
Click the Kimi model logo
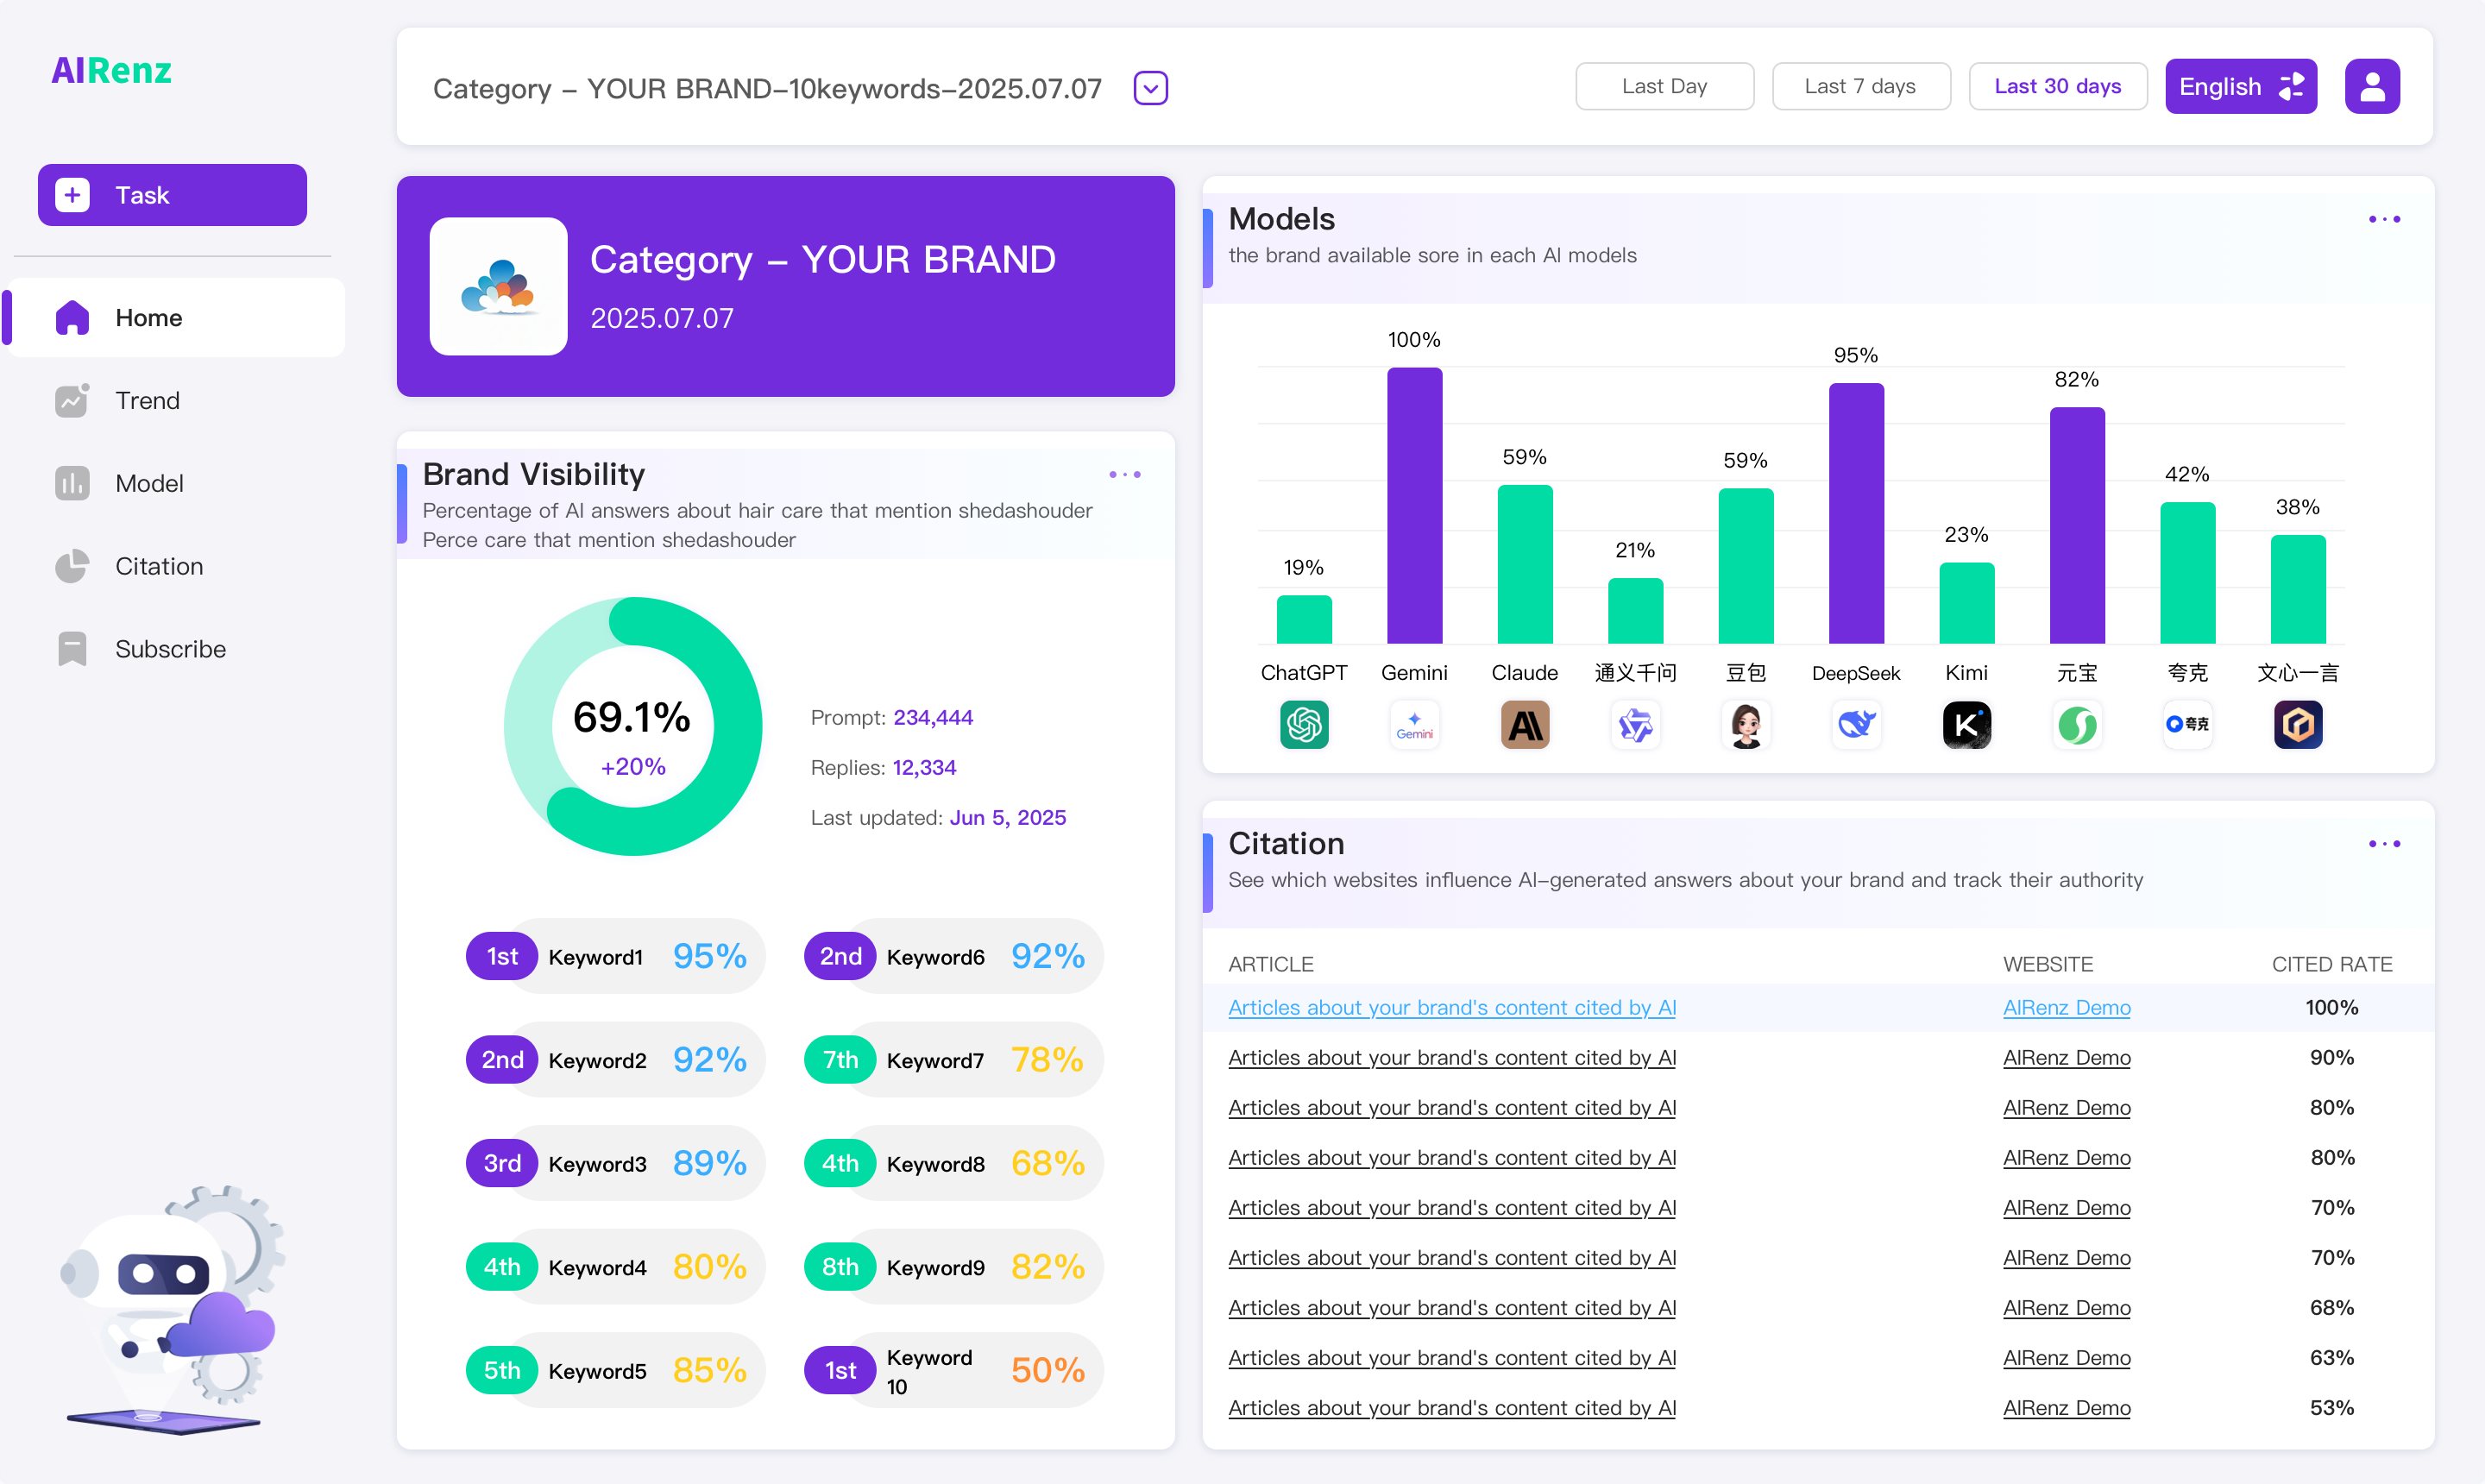1967,724
